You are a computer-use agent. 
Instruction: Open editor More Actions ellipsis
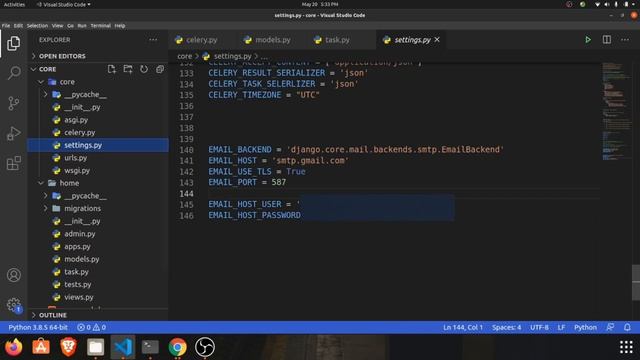[x=625, y=40]
